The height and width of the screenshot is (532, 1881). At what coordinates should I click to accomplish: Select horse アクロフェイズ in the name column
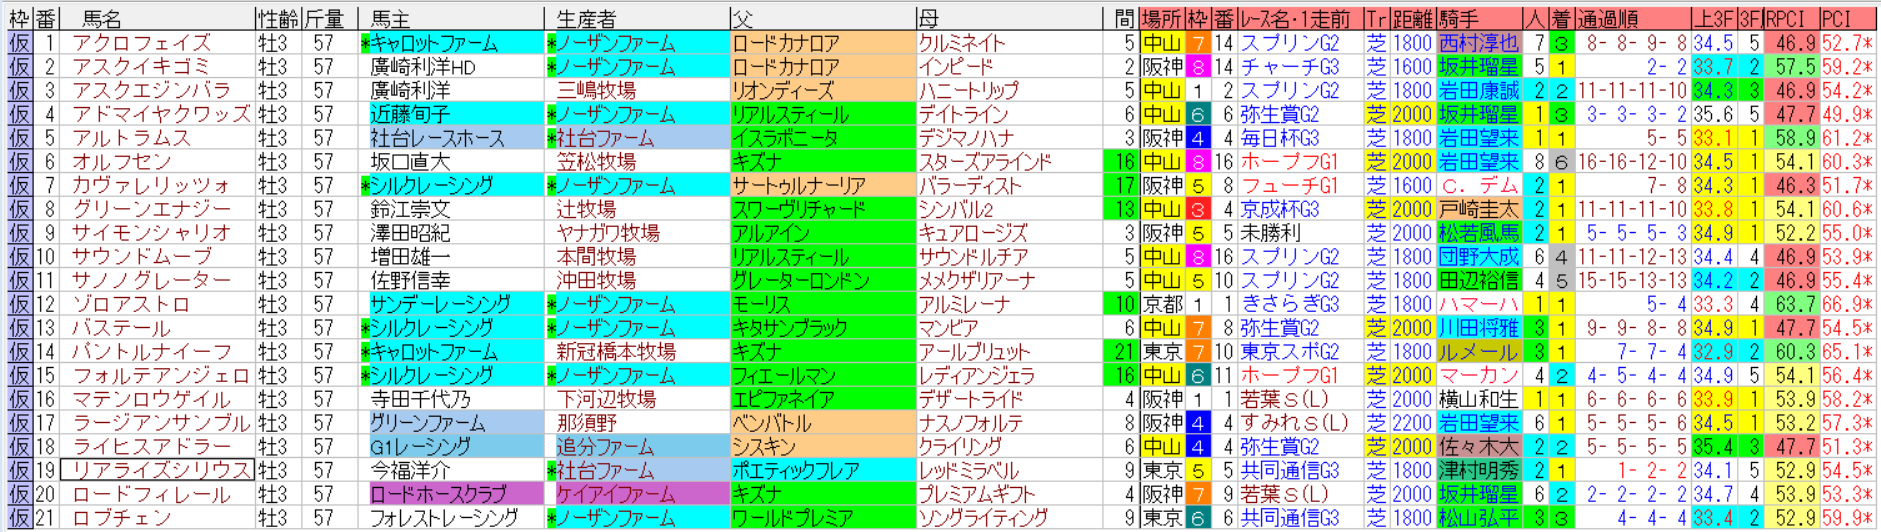[141, 43]
